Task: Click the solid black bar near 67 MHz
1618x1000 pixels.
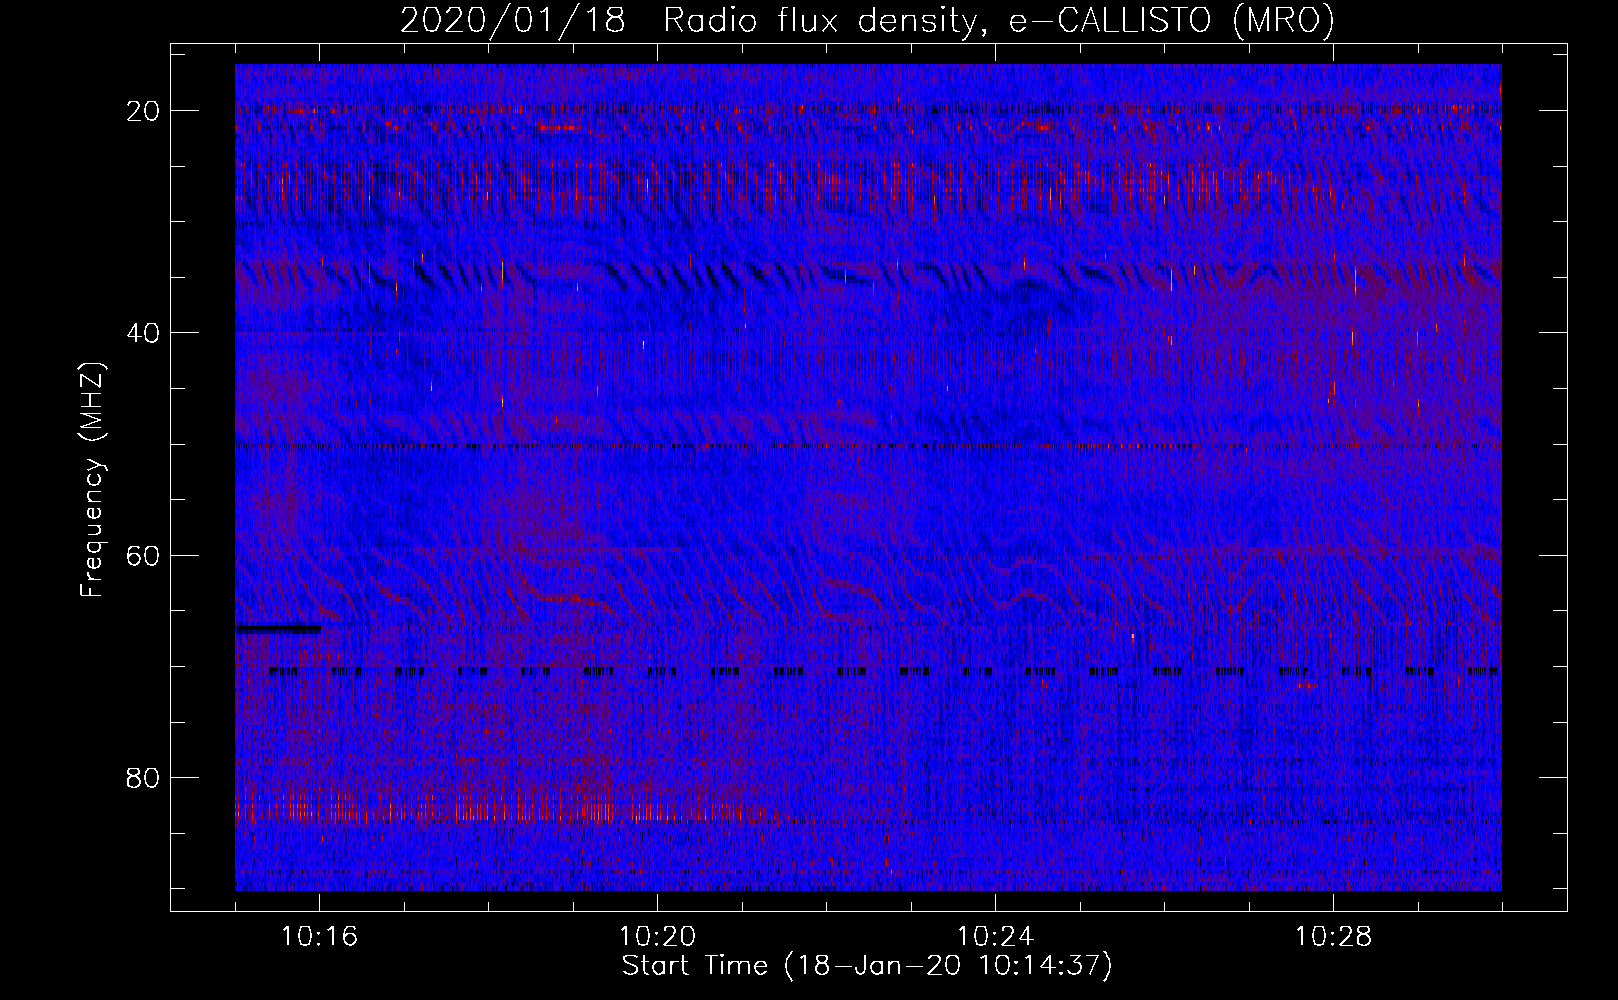Action: 278,629
